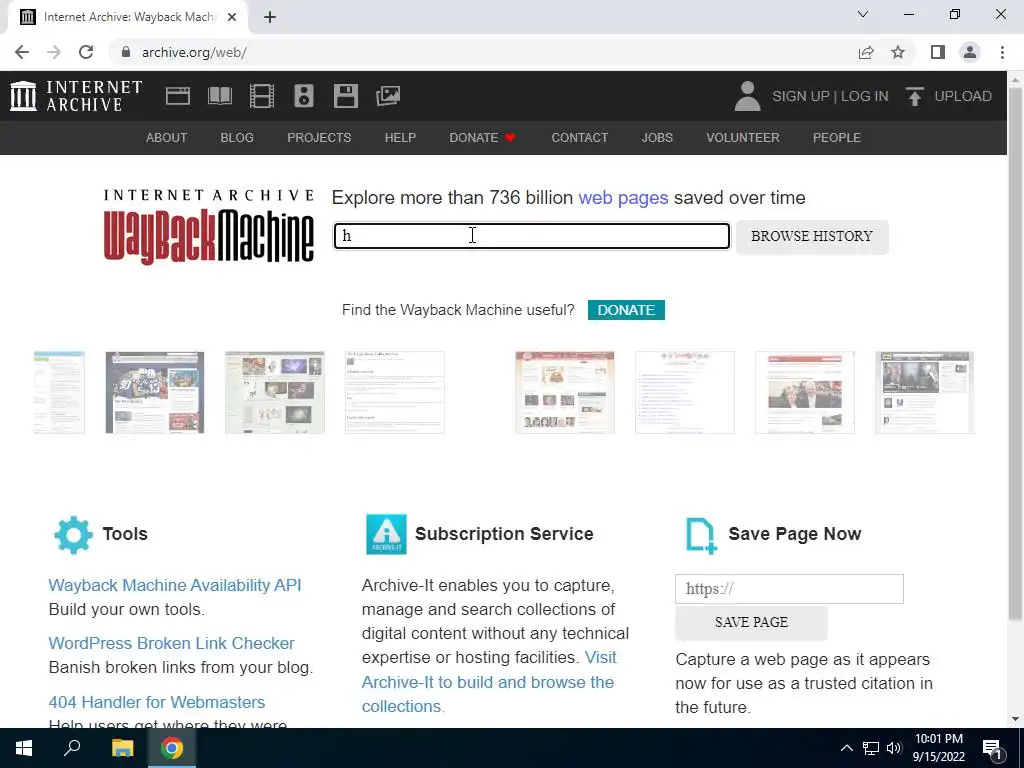This screenshot has width=1024, height=768.
Task: Open the VOLUNTEER menu item
Action: (x=743, y=138)
